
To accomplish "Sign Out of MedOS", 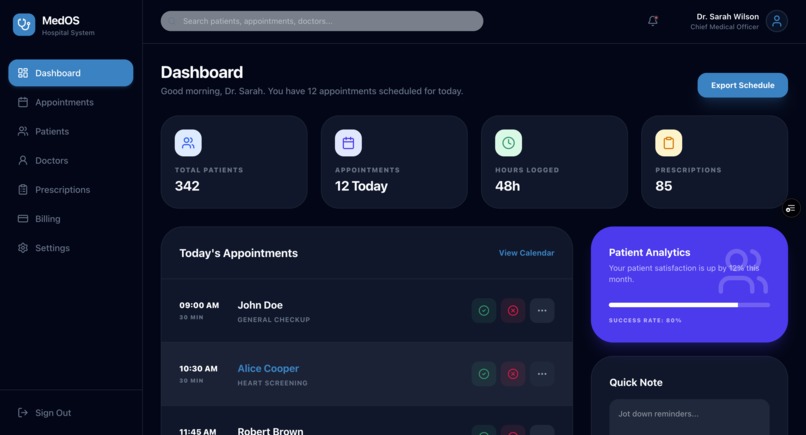I will pos(71,412).
